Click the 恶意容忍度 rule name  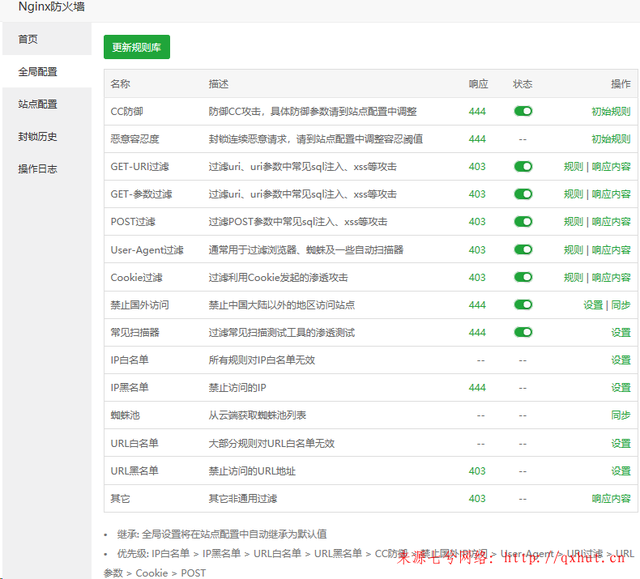135,139
